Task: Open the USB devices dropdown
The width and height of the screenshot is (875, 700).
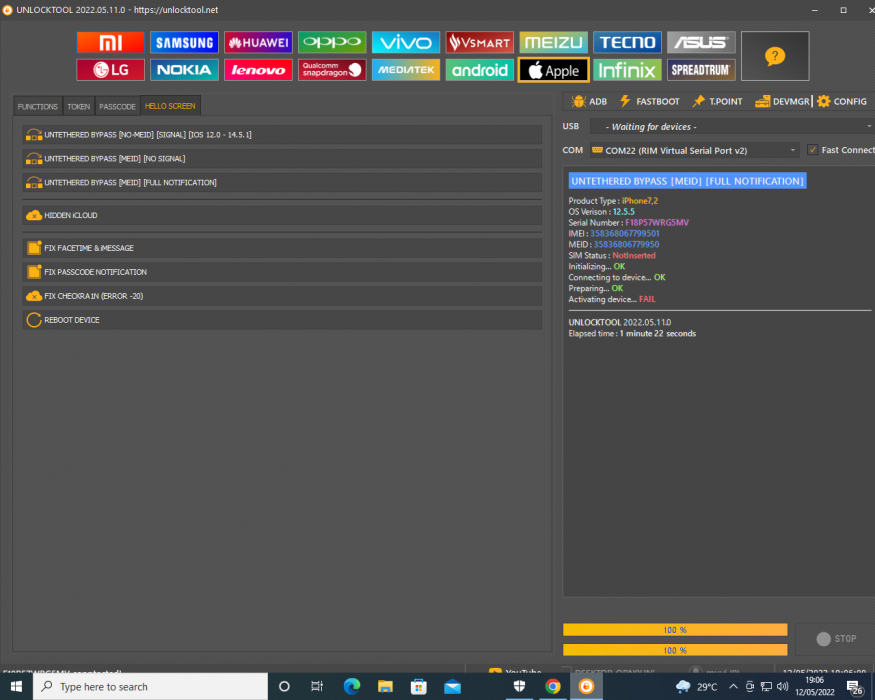Action: 732,127
